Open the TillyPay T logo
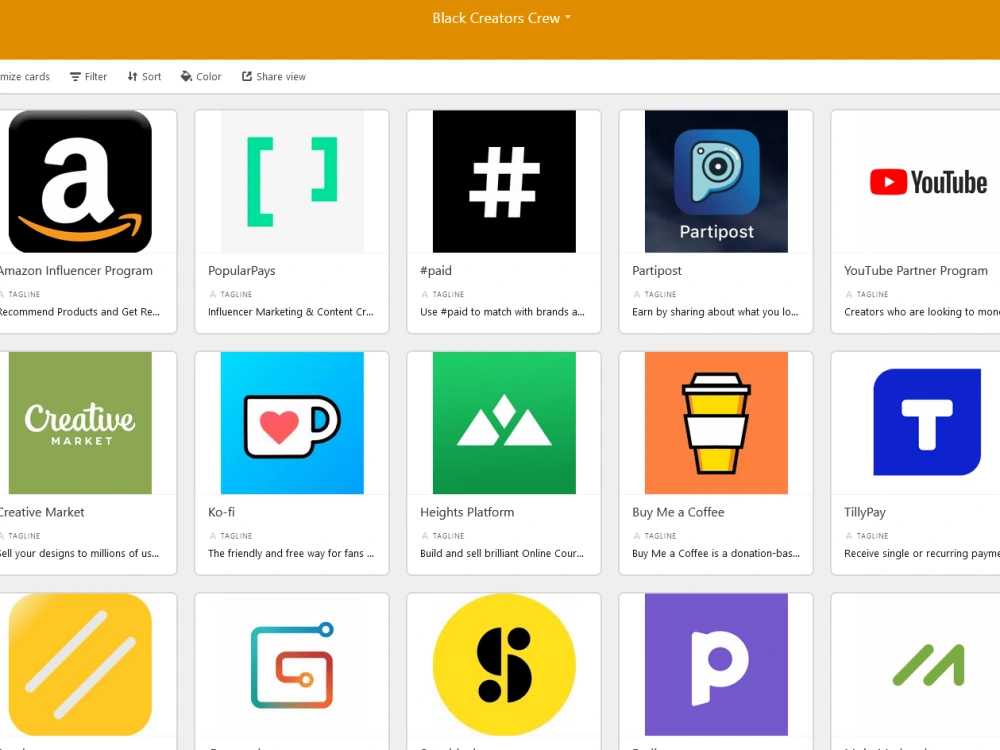This screenshot has width=1000, height=750. pos(928,423)
